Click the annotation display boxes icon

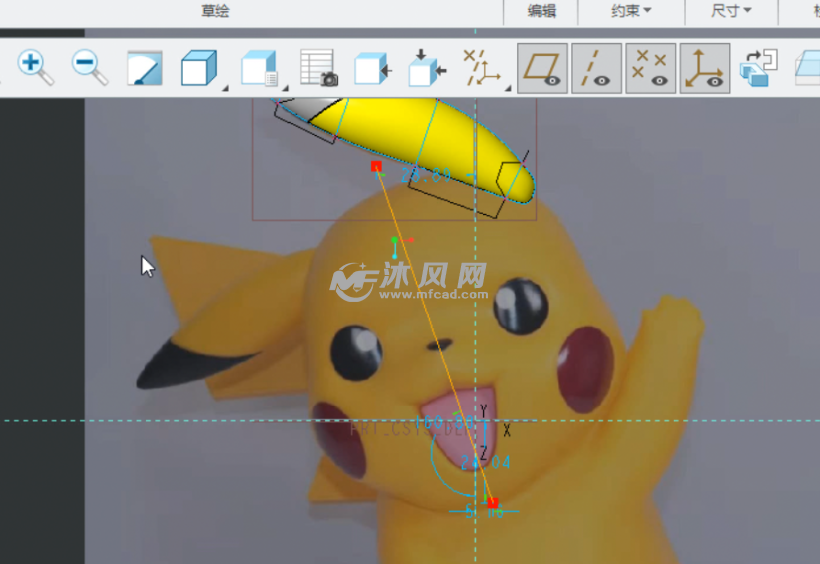(x=759, y=67)
